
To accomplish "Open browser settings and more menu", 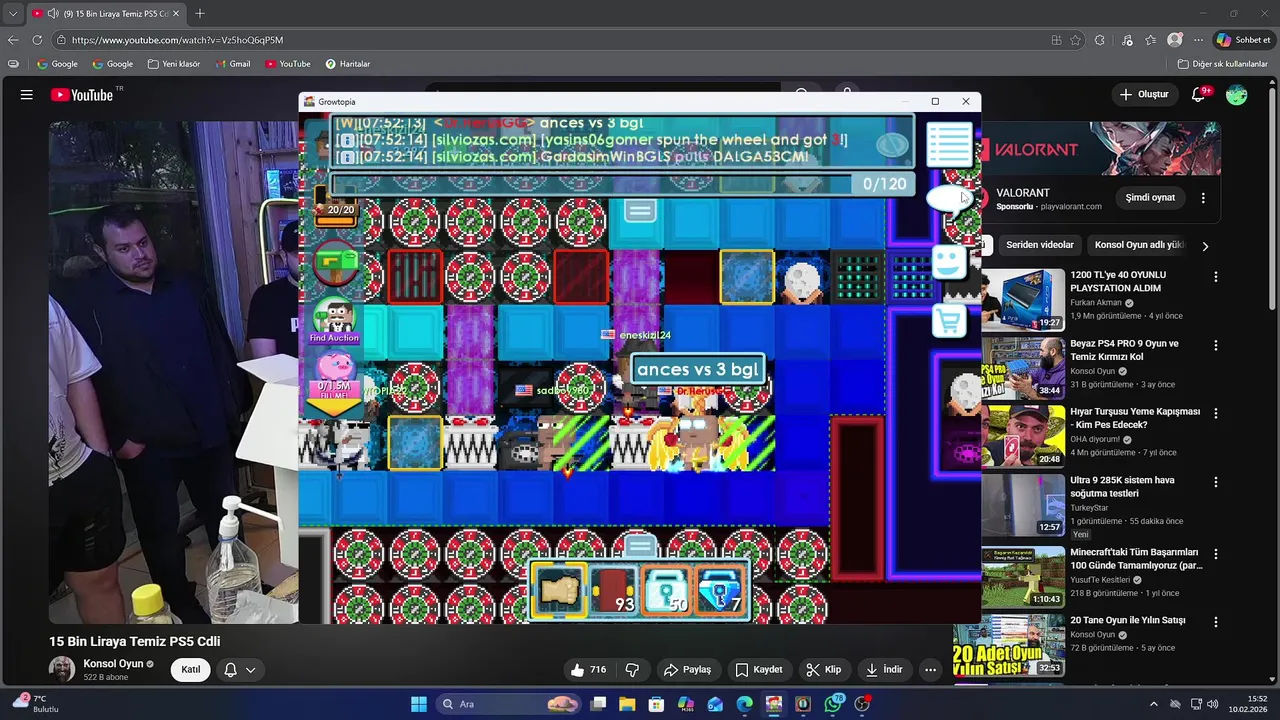I will pyautogui.click(x=1198, y=40).
